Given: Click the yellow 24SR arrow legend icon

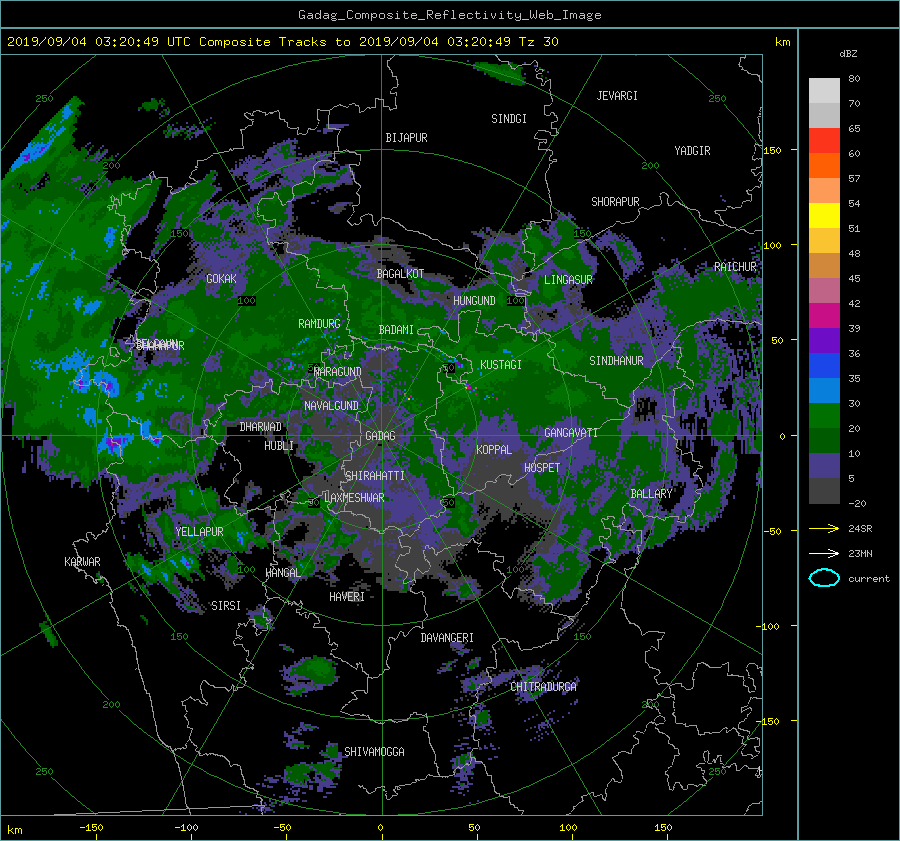Looking at the screenshot, I should (x=824, y=528).
